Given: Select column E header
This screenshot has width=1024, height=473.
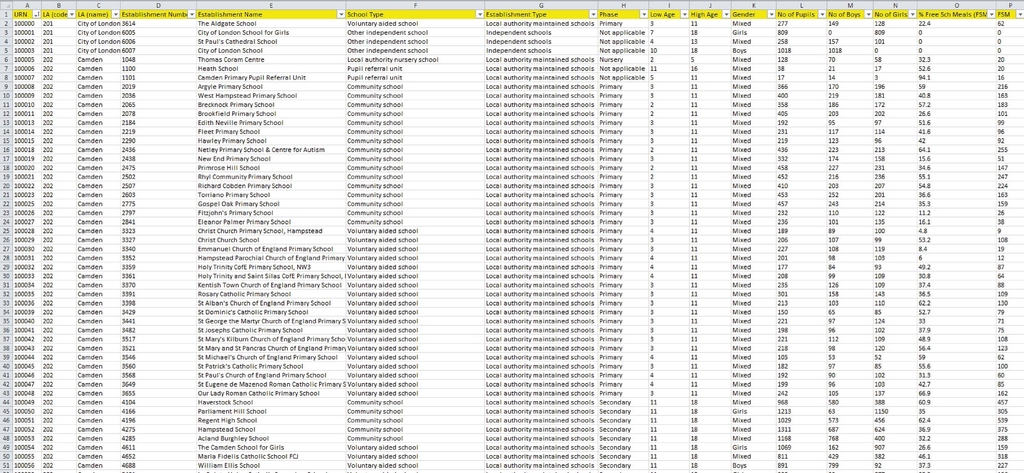Looking at the screenshot, I should click(x=271, y=5).
